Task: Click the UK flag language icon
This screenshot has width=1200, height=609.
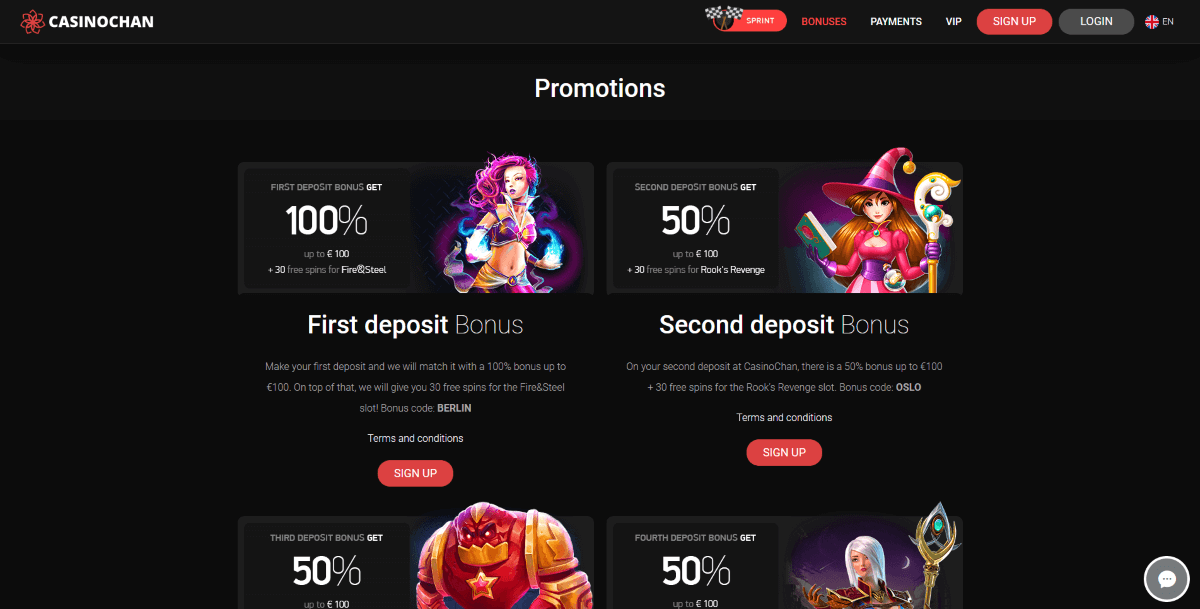Action: point(1152,21)
